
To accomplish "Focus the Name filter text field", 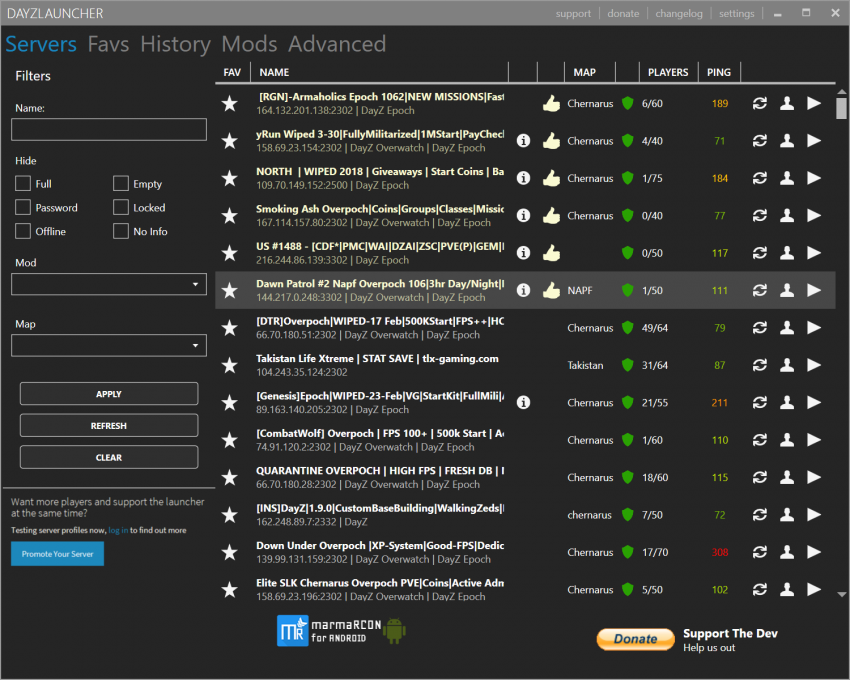I will (x=109, y=130).
